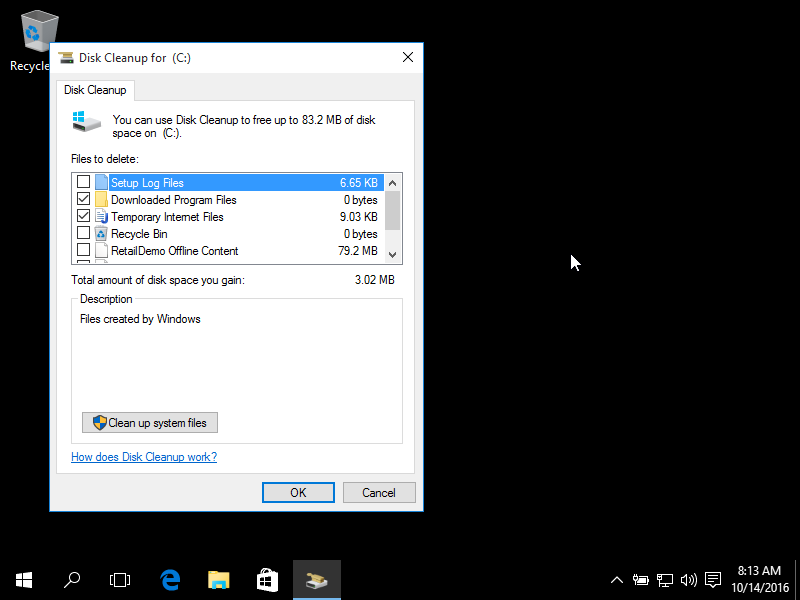Click the Temporary Internet Files icon
The height and width of the screenshot is (600, 800).
coord(101,216)
